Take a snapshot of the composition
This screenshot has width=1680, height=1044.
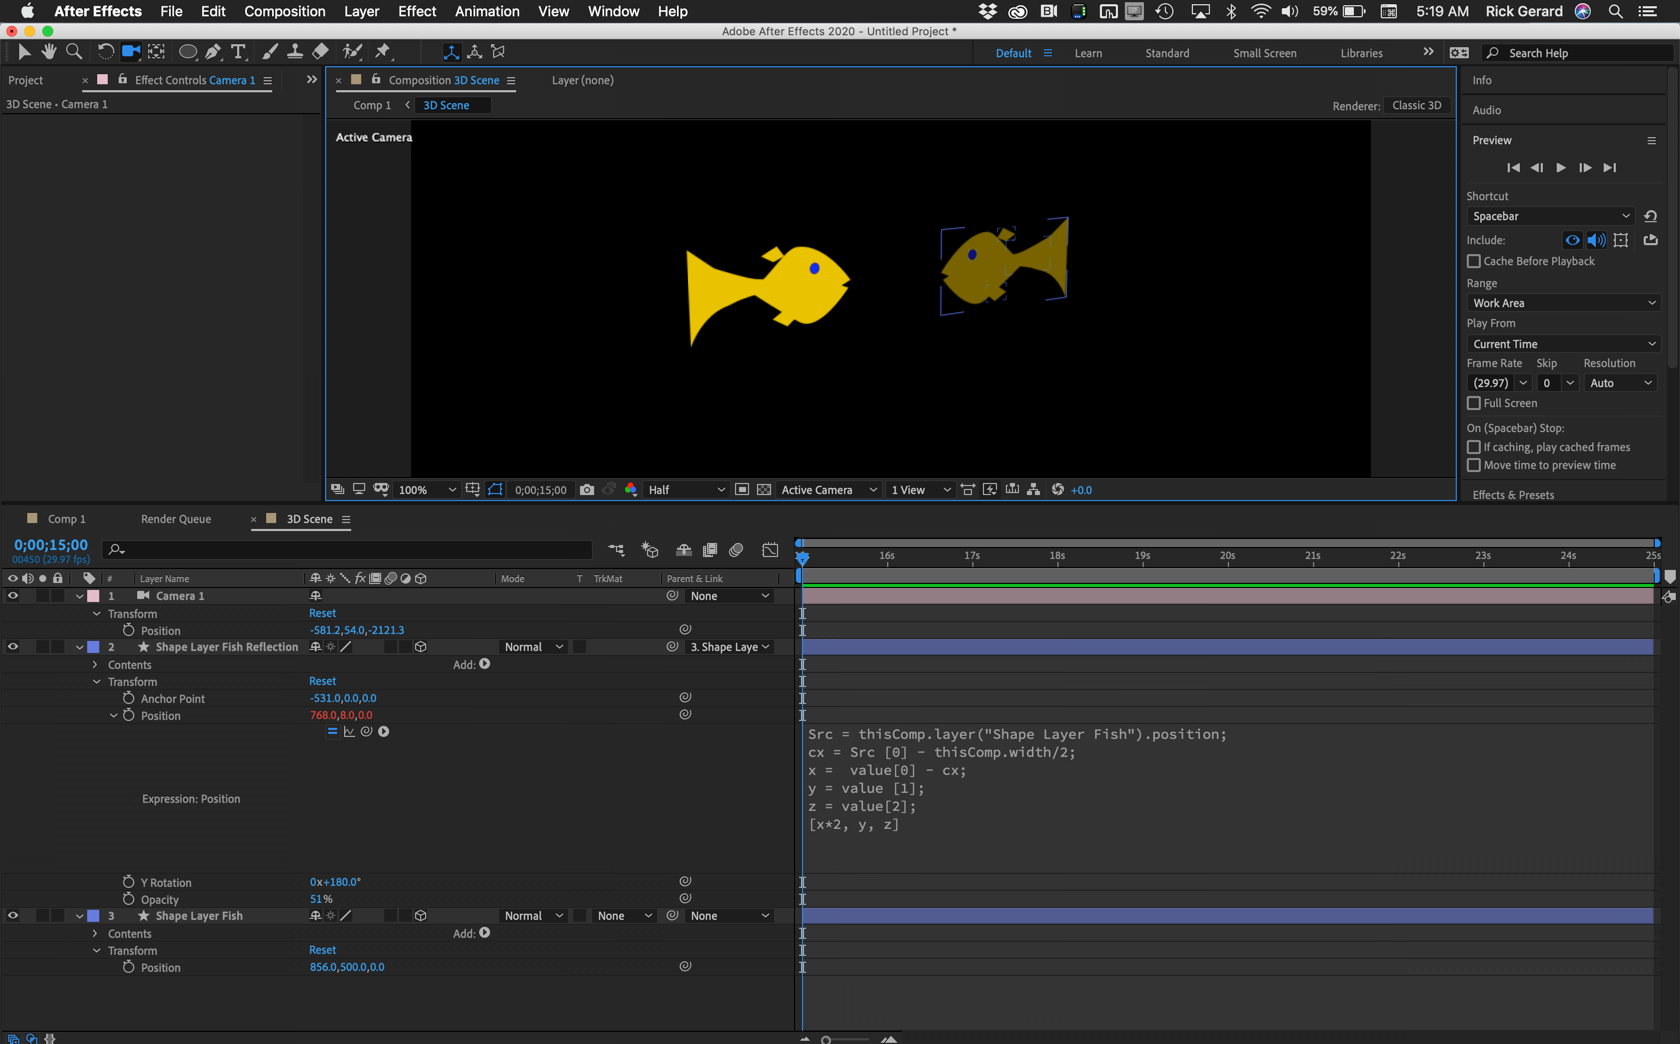point(587,489)
